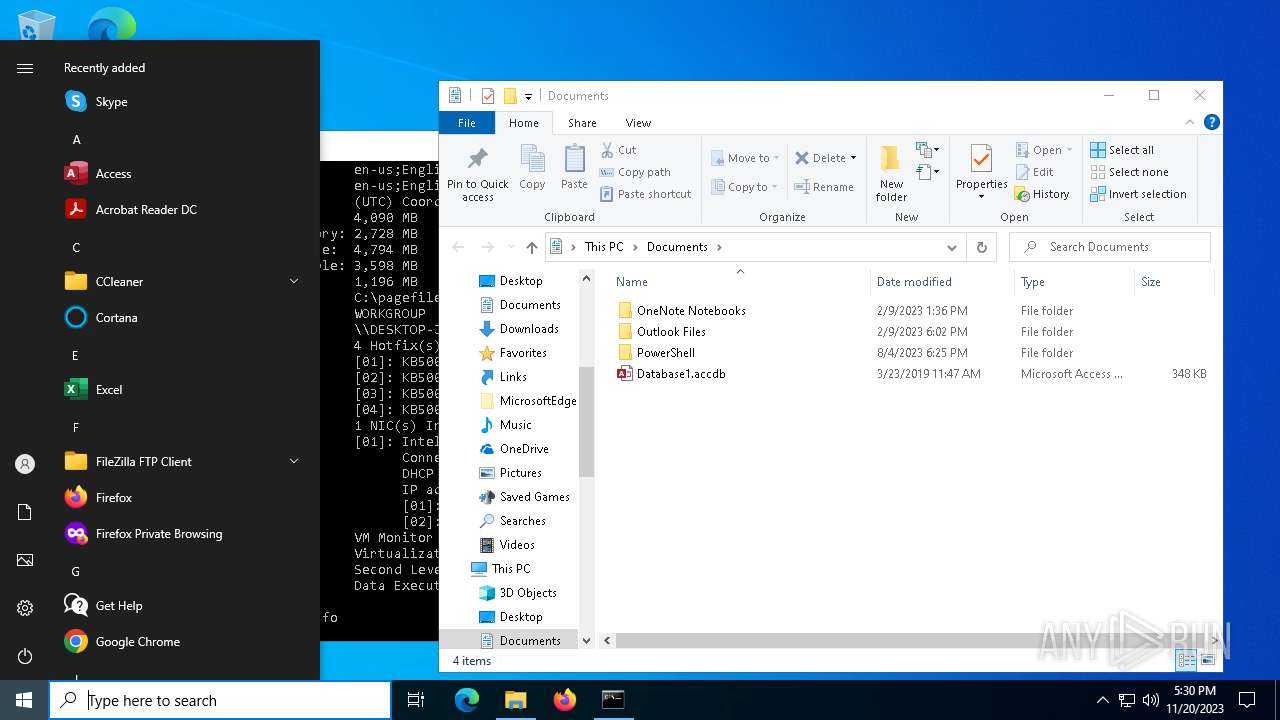The image size is (1280, 720).
Task: Open address bar history dropdown
Action: 952,247
